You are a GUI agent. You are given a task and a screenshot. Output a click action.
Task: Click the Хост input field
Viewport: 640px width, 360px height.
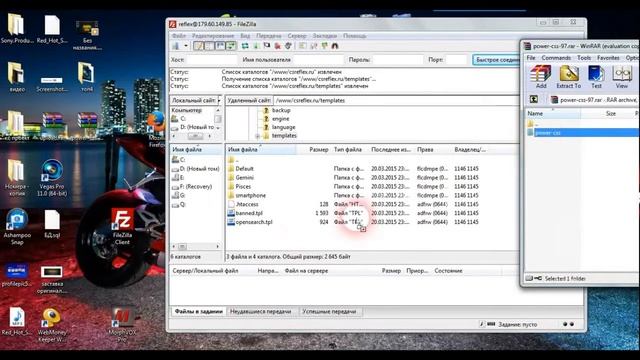coord(211,60)
